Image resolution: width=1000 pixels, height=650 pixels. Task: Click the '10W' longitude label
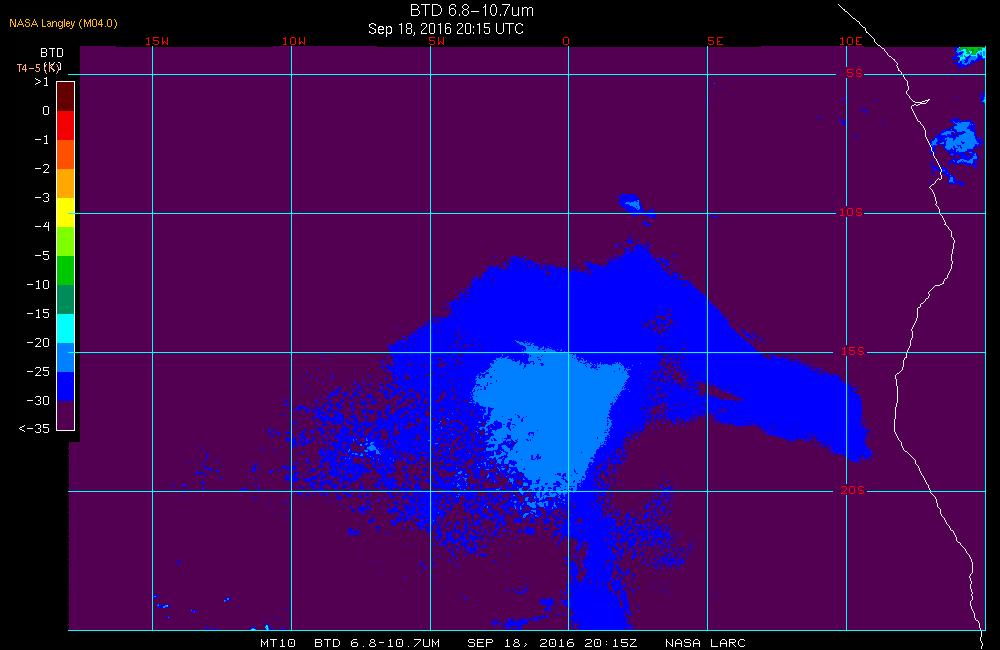(294, 41)
